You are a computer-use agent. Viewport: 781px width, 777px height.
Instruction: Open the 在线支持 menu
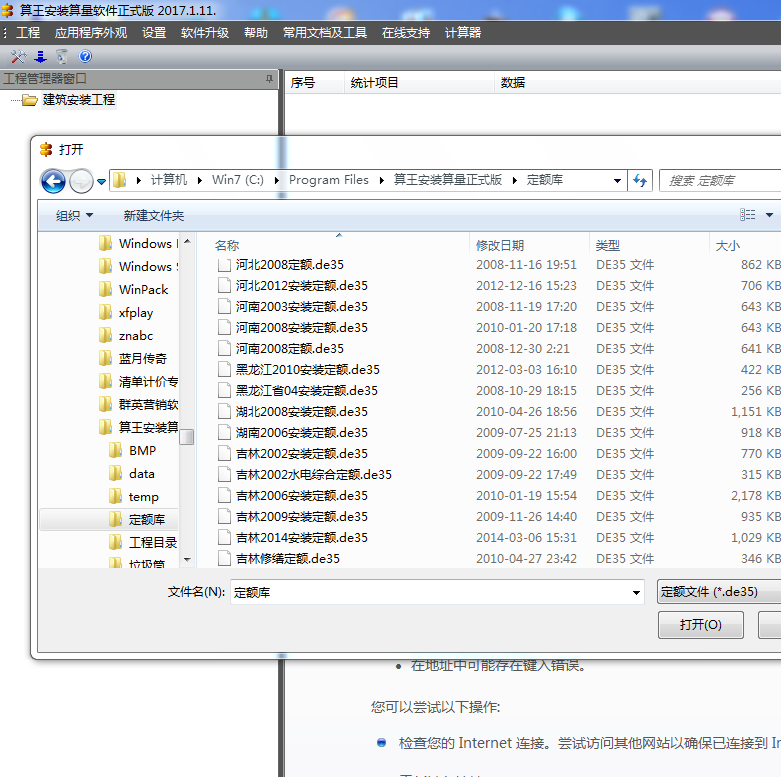click(x=405, y=33)
